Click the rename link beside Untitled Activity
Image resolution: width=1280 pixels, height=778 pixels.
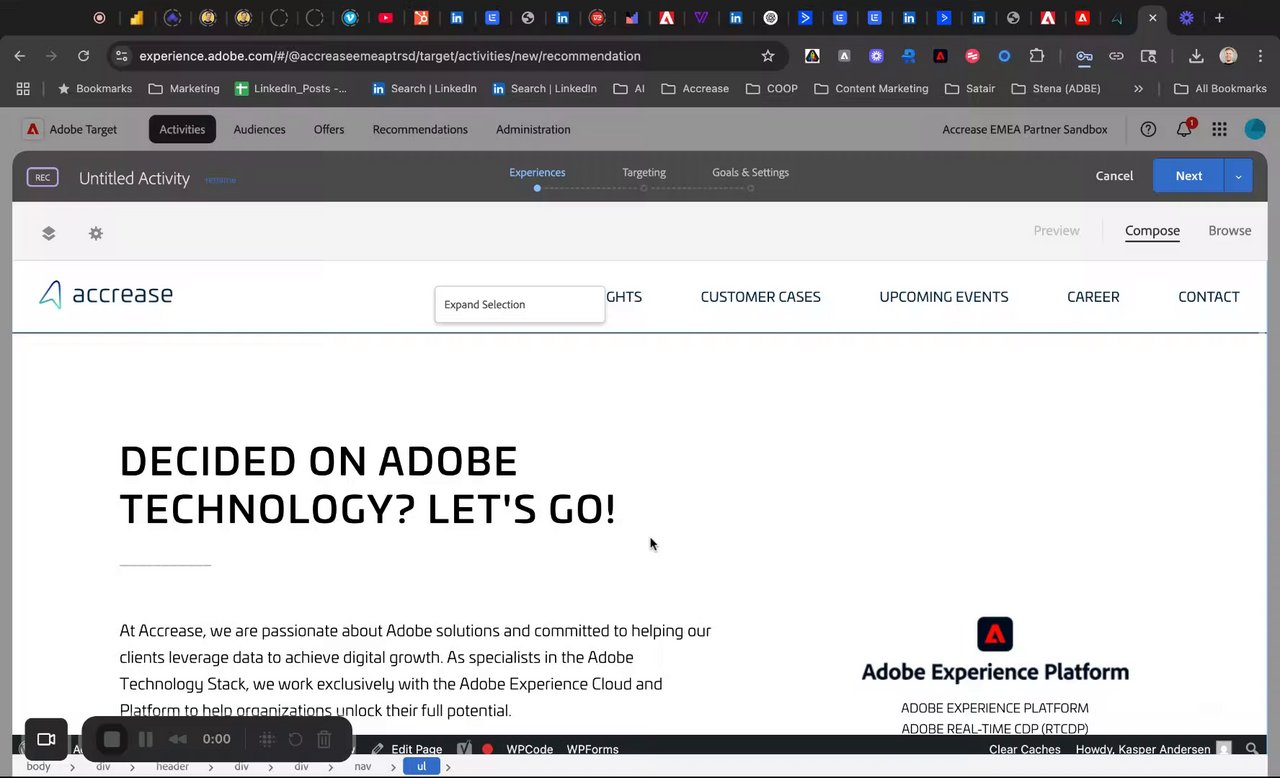click(x=220, y=180)
